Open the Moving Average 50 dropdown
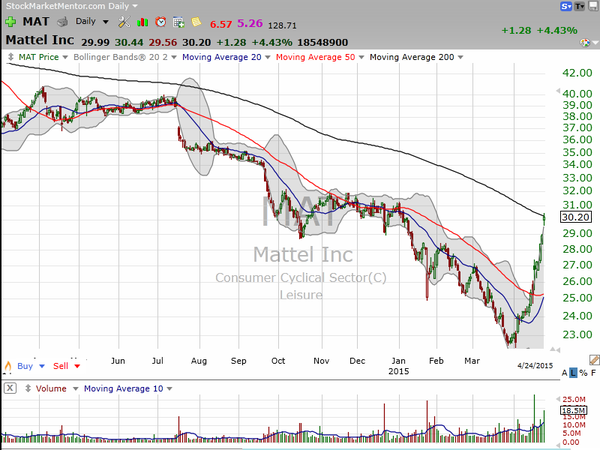600x450 pixels. click(362, 57)
